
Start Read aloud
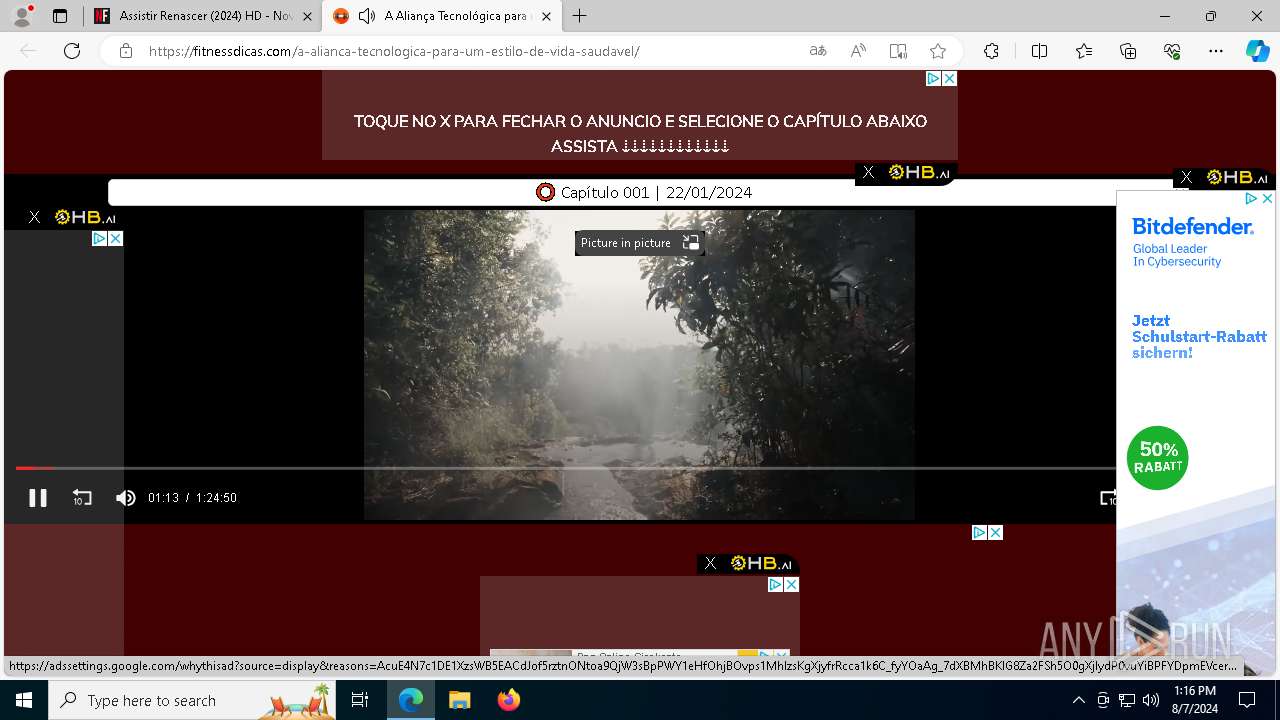[x=858, y=51]
